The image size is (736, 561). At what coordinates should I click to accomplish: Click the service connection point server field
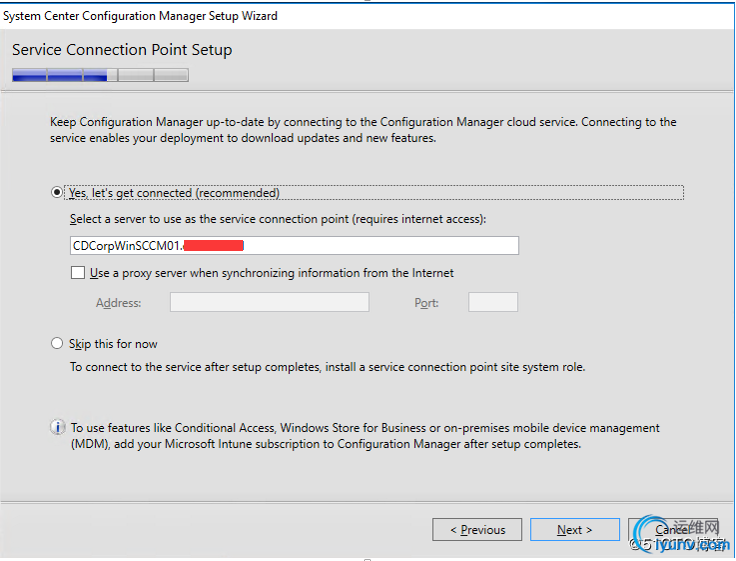point(294,246)
